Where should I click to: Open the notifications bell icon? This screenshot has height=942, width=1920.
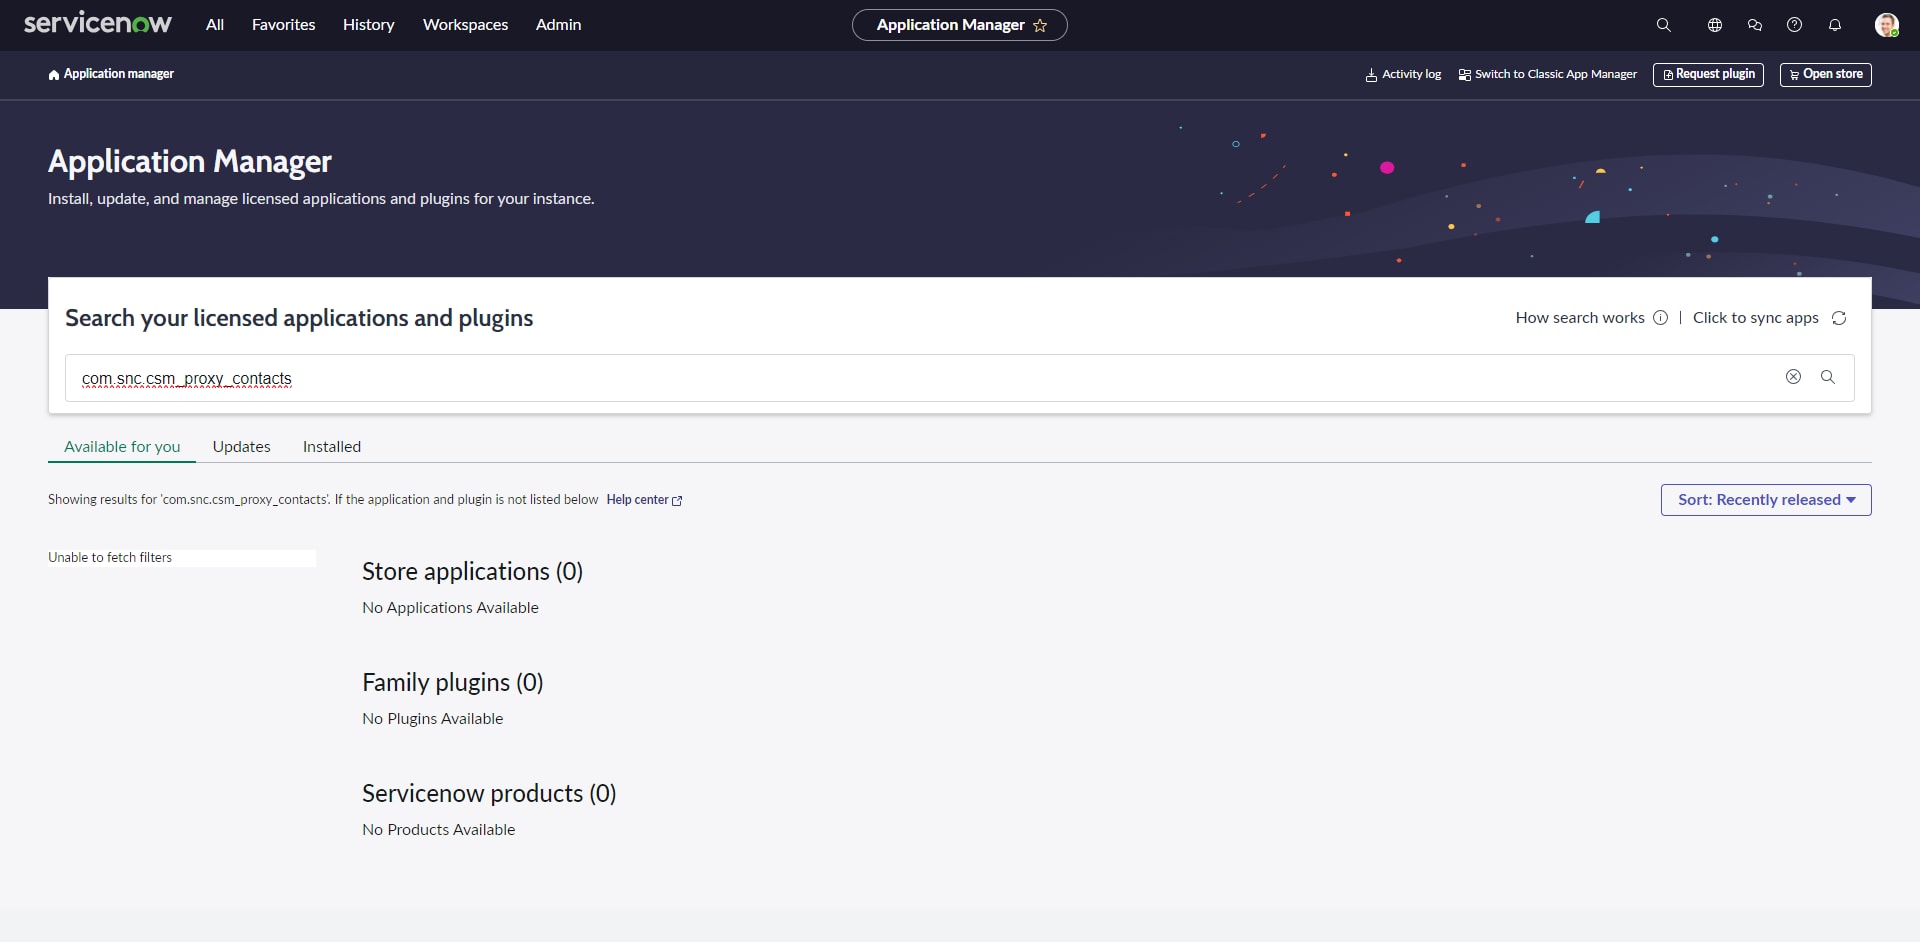pyautogui.click(x=1835, y=25)
